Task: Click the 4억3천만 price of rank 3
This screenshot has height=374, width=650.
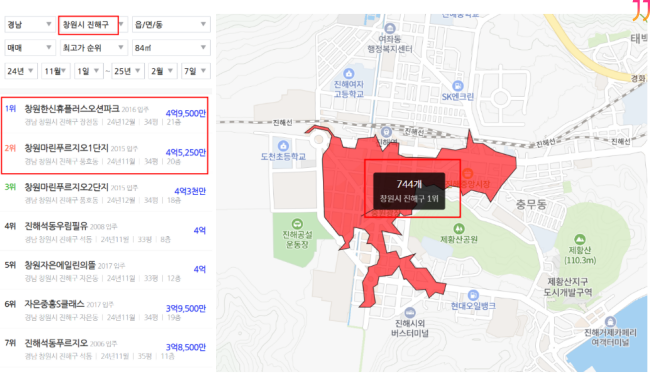Action: click(x=190, y=191)
